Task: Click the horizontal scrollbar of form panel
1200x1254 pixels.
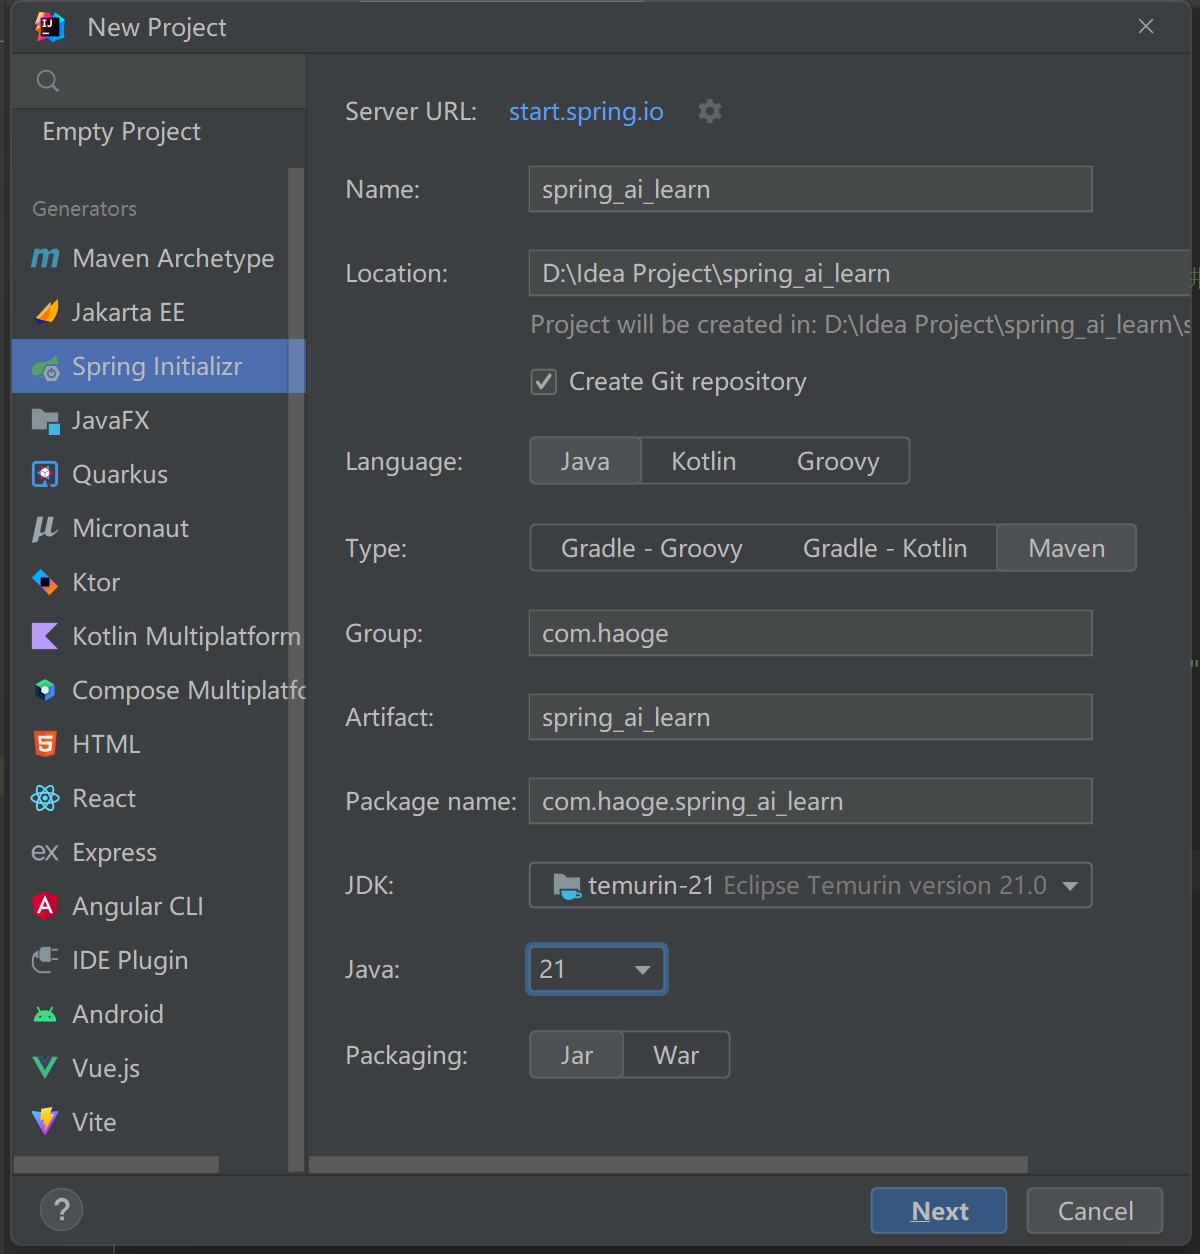Action: pos(668,1164)
